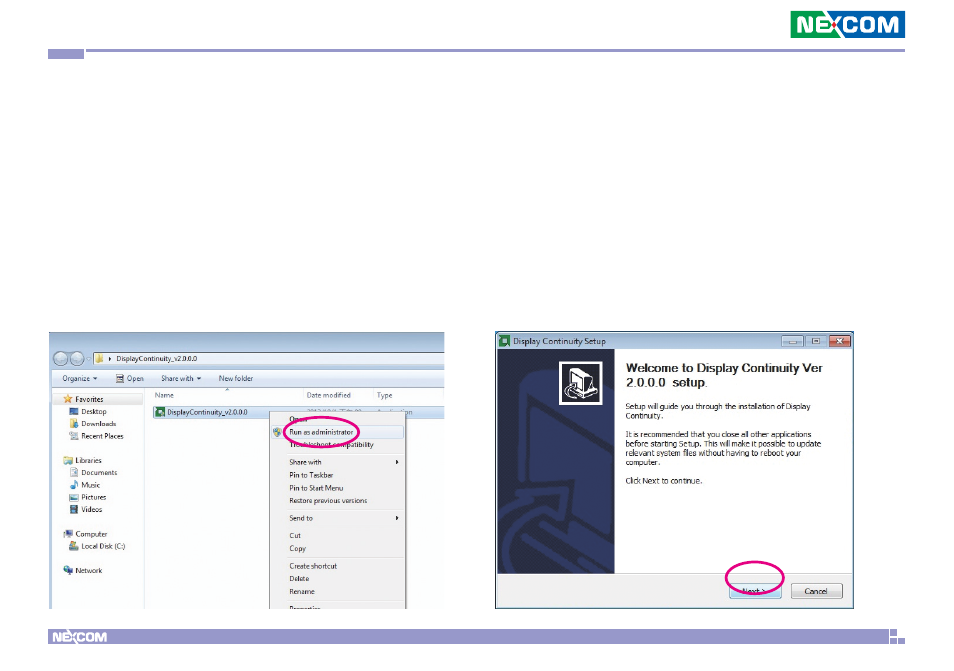Click the Libraries icon in the navigation pane
Viewport: 954px width, 671px height.
[x=68, y=461]
